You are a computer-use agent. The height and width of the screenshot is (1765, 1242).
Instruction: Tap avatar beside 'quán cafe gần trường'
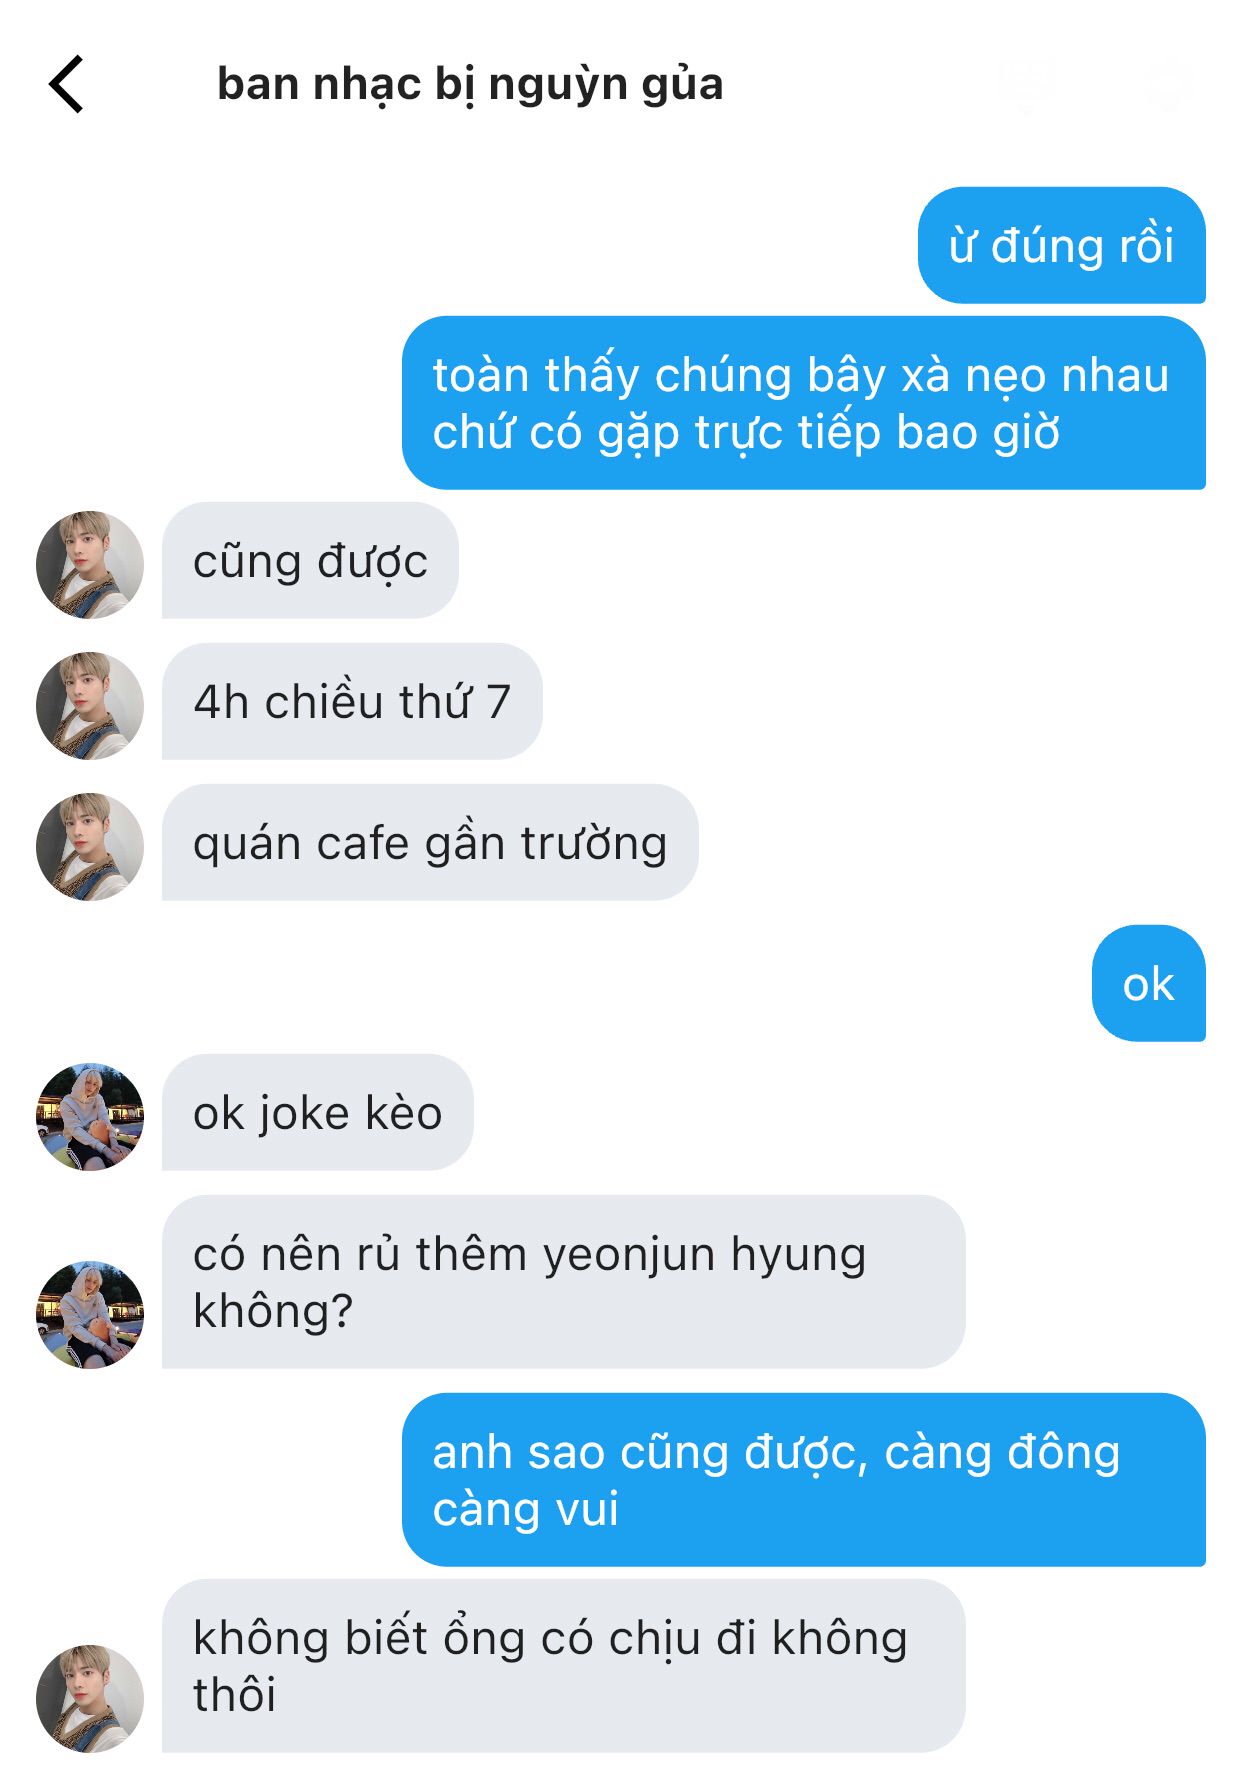[90, 846]
